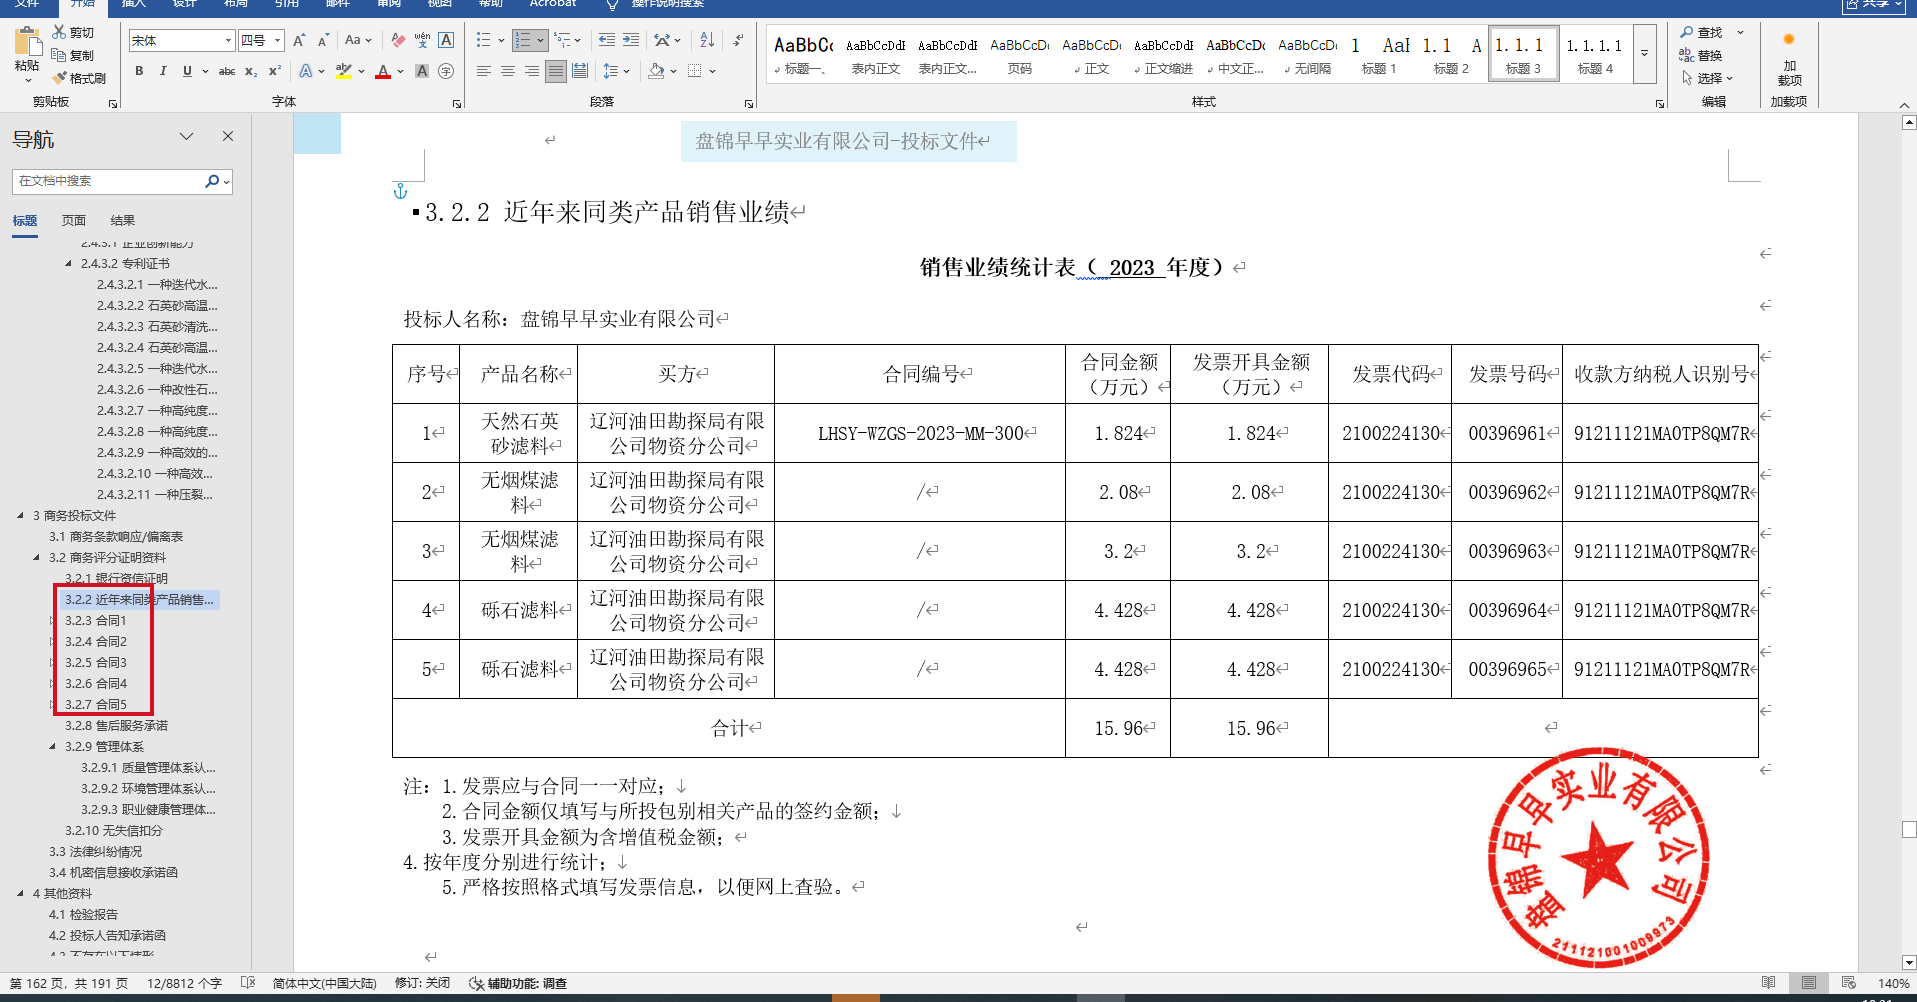Image resolution: width=1917 pixels, height=1002 pixels.
Task: Apply the 无间隔 style
Action: (x=1307, y=53)
